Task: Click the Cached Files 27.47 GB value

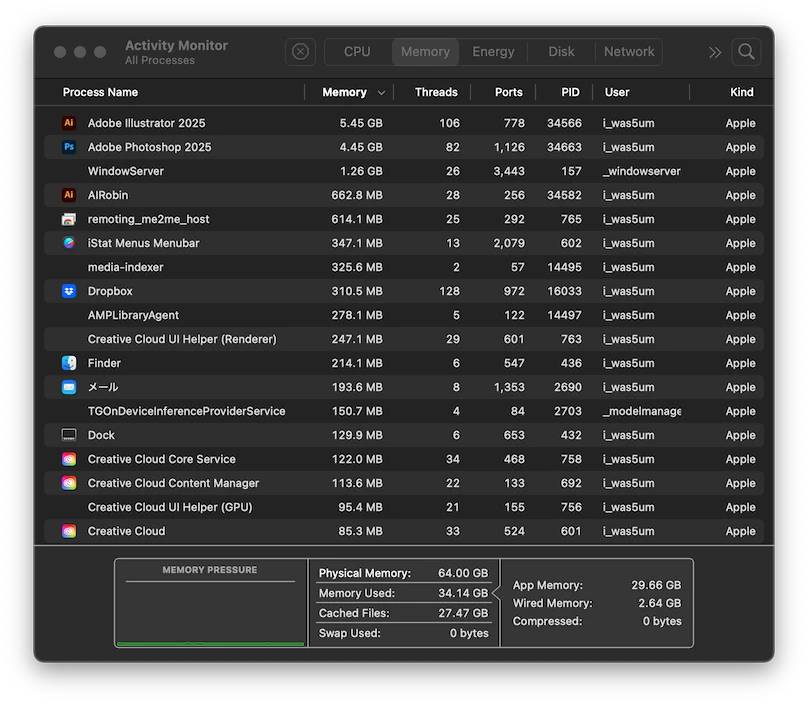Action: point(463,613)
